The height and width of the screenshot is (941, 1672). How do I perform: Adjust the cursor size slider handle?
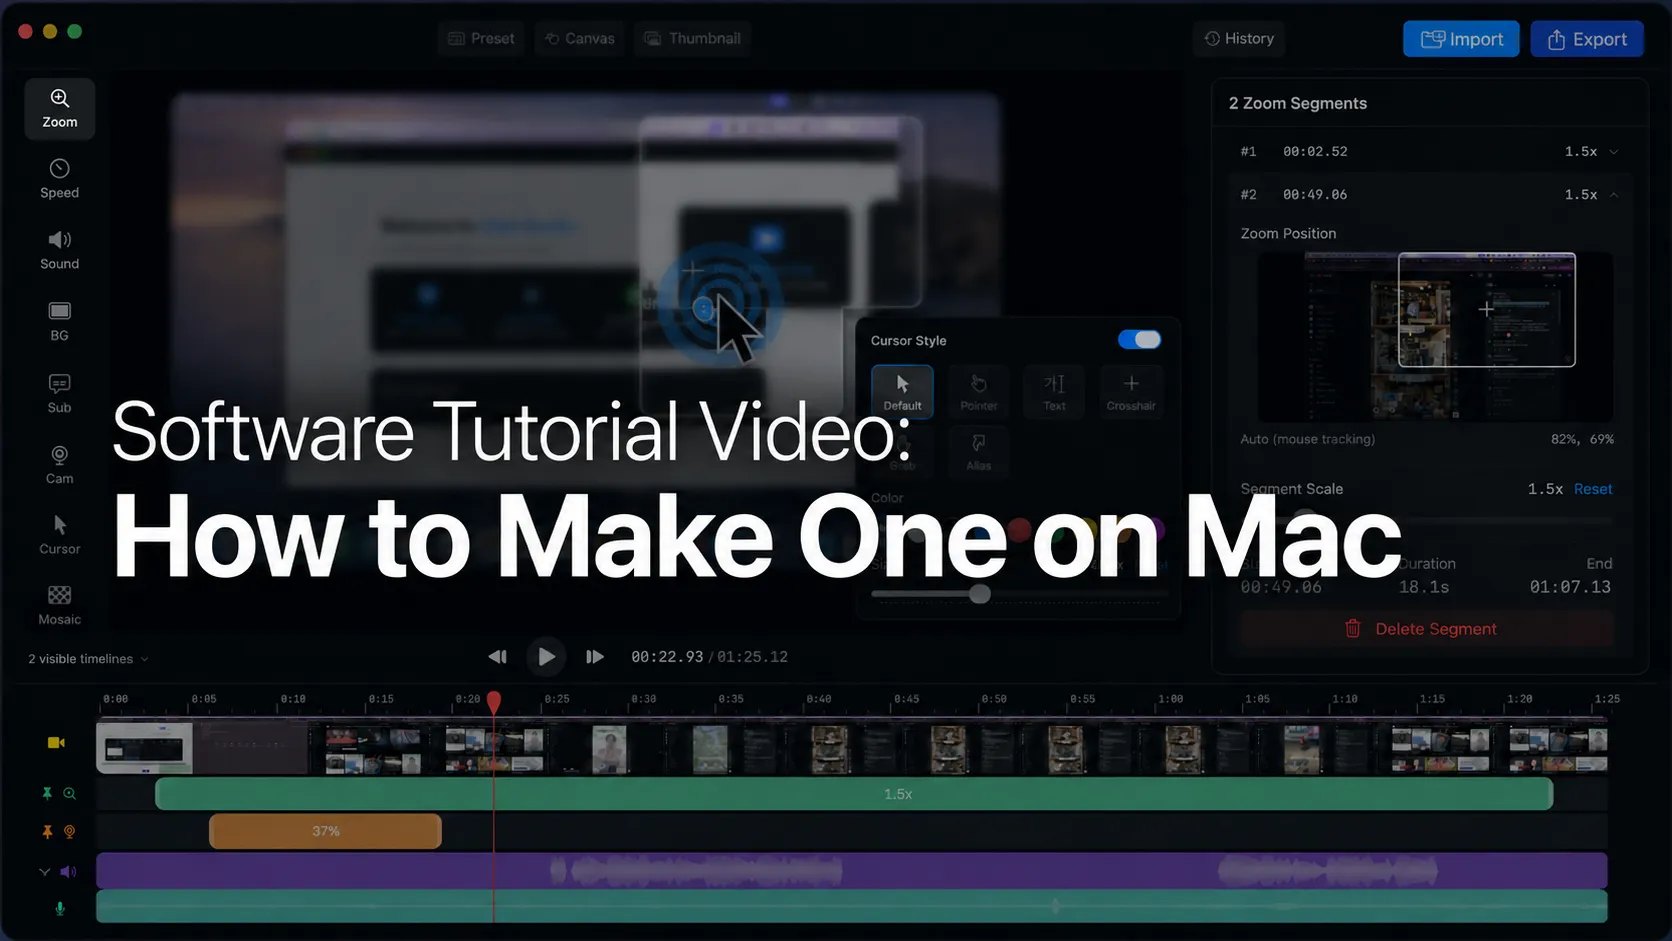(980, 594)
